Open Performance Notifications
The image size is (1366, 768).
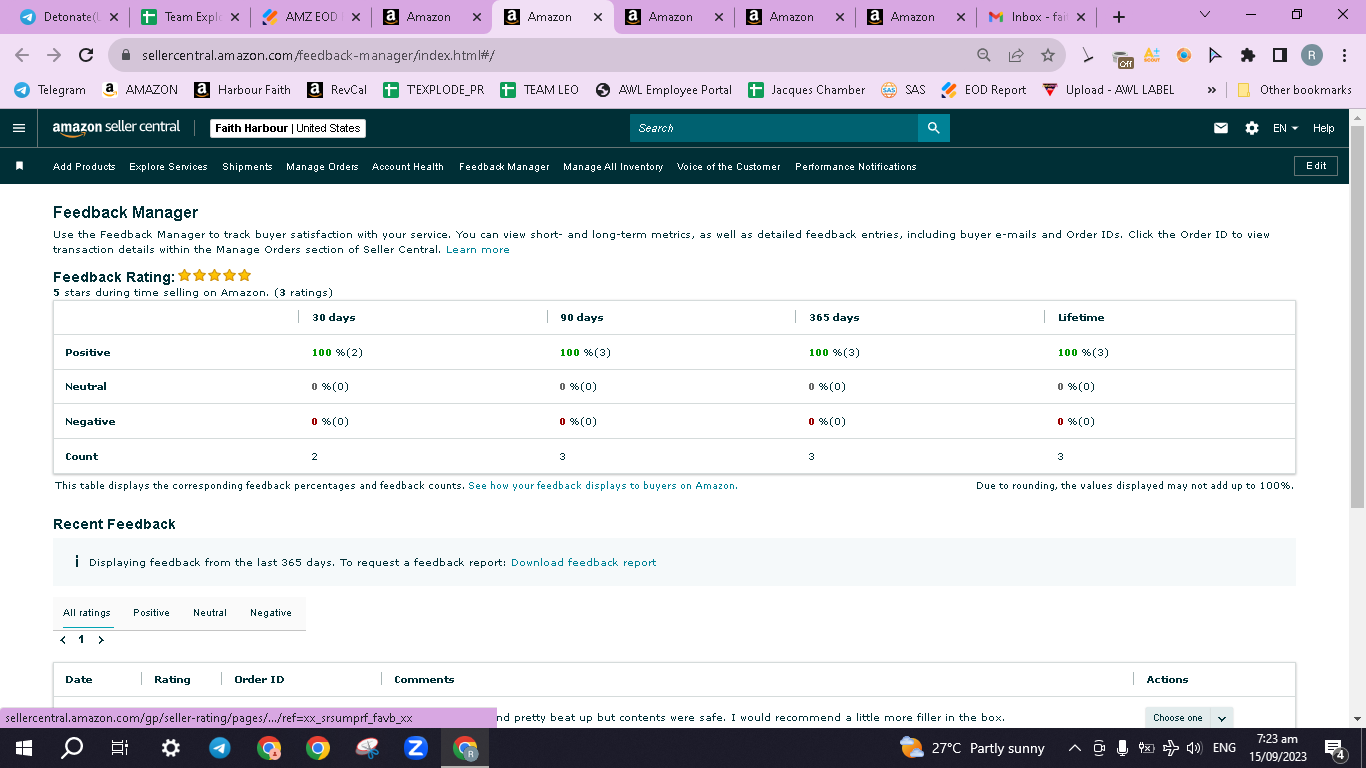click(x=856, y=167)
